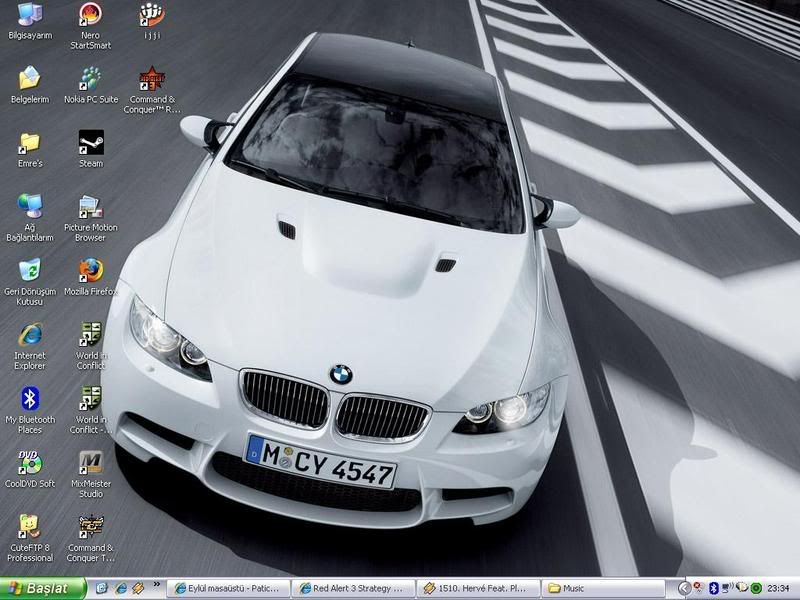This screenshot has height=600, width=800.
Task: Click the system clock showing 23:34
Action: (779, 588)
